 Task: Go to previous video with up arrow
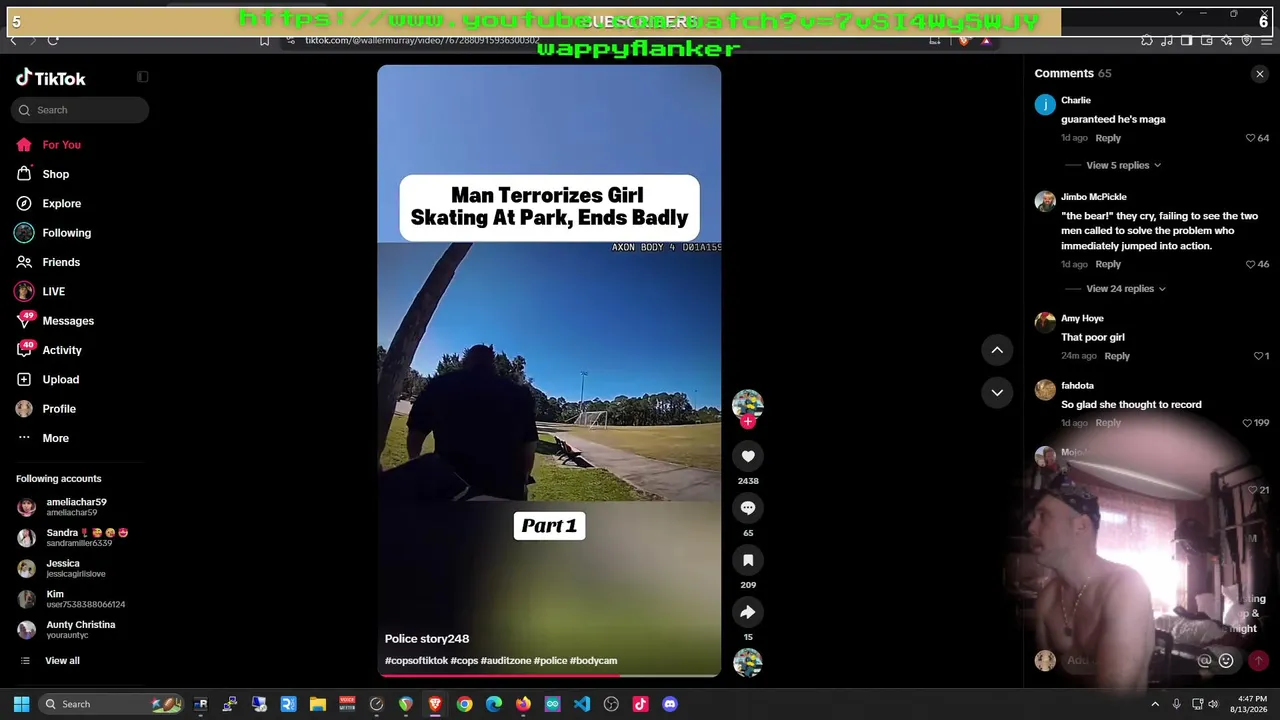[x=997, y=350]
